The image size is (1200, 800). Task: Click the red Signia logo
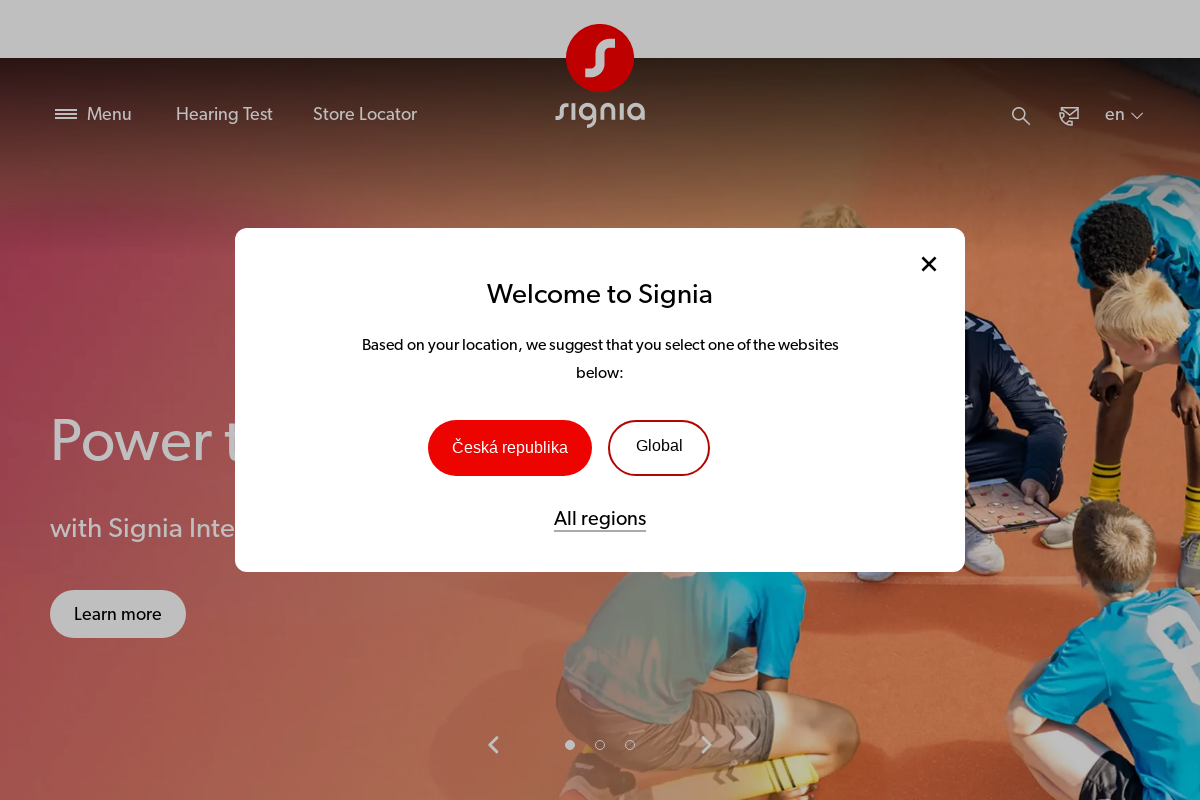point(600,58)
